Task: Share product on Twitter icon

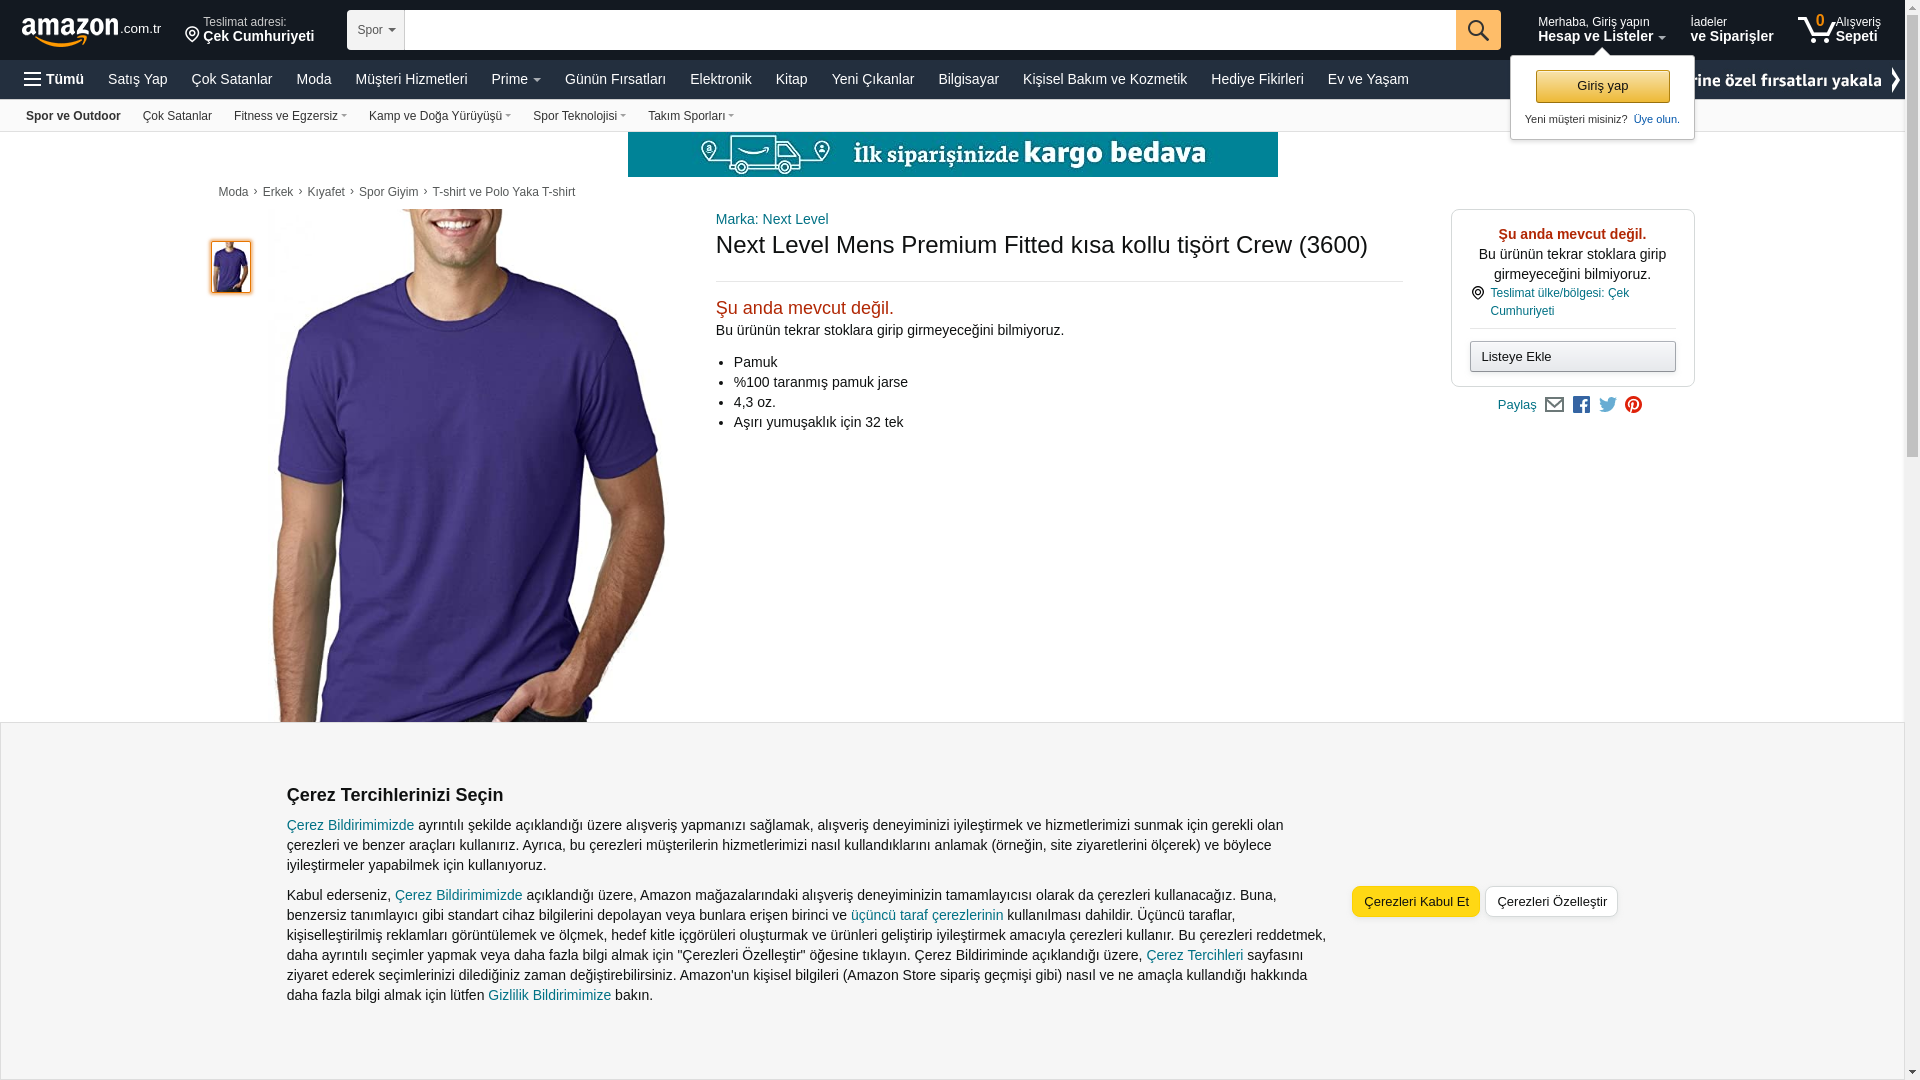Action: (x=1608, y=405)
